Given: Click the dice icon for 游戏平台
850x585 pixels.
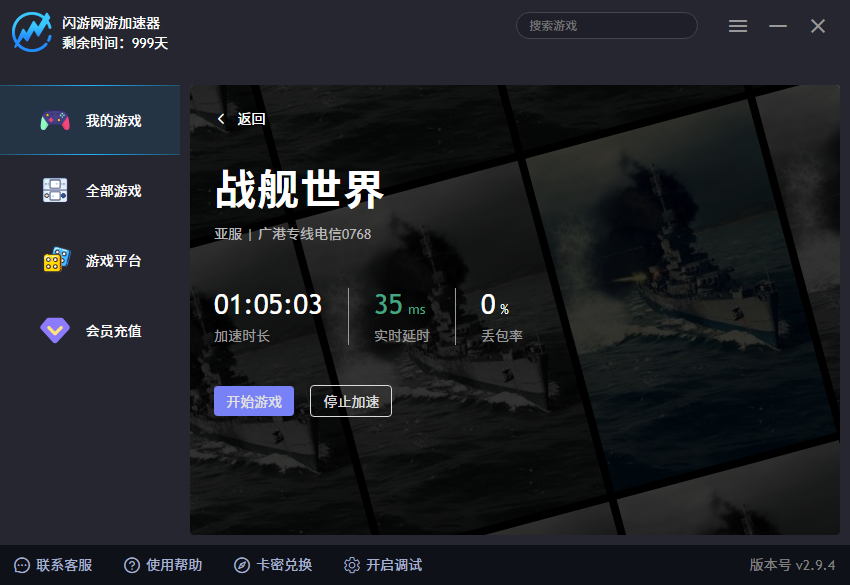Looking at the screenshot, I should coord(57,260).
